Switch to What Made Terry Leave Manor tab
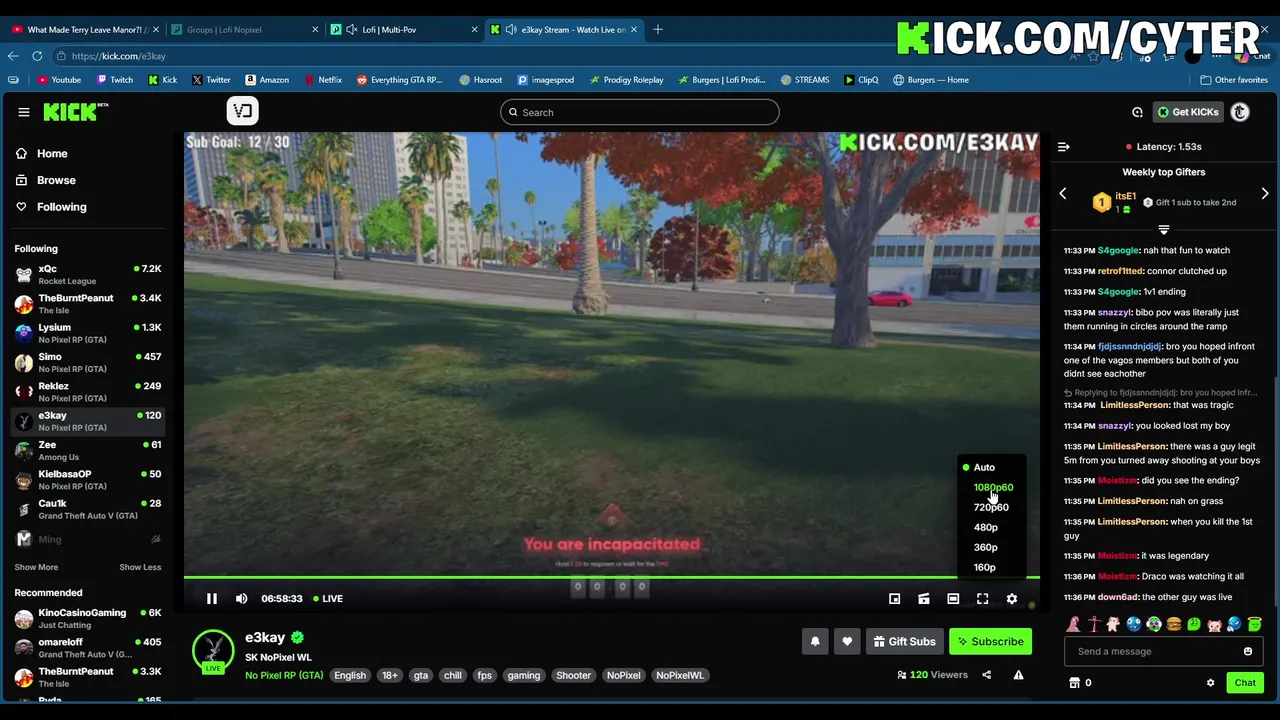The width and height of the screenshot is (1280, 720). (x=84, y=29)
